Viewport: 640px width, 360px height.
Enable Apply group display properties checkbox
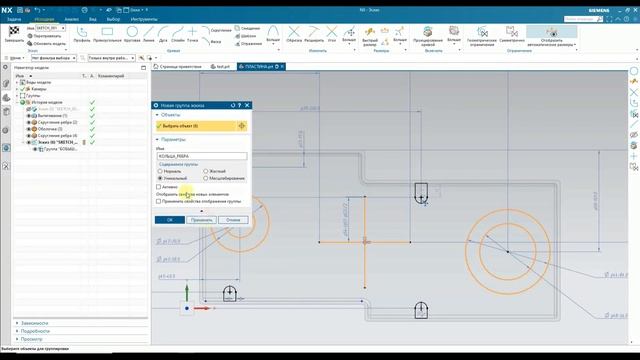coord(158,201)
